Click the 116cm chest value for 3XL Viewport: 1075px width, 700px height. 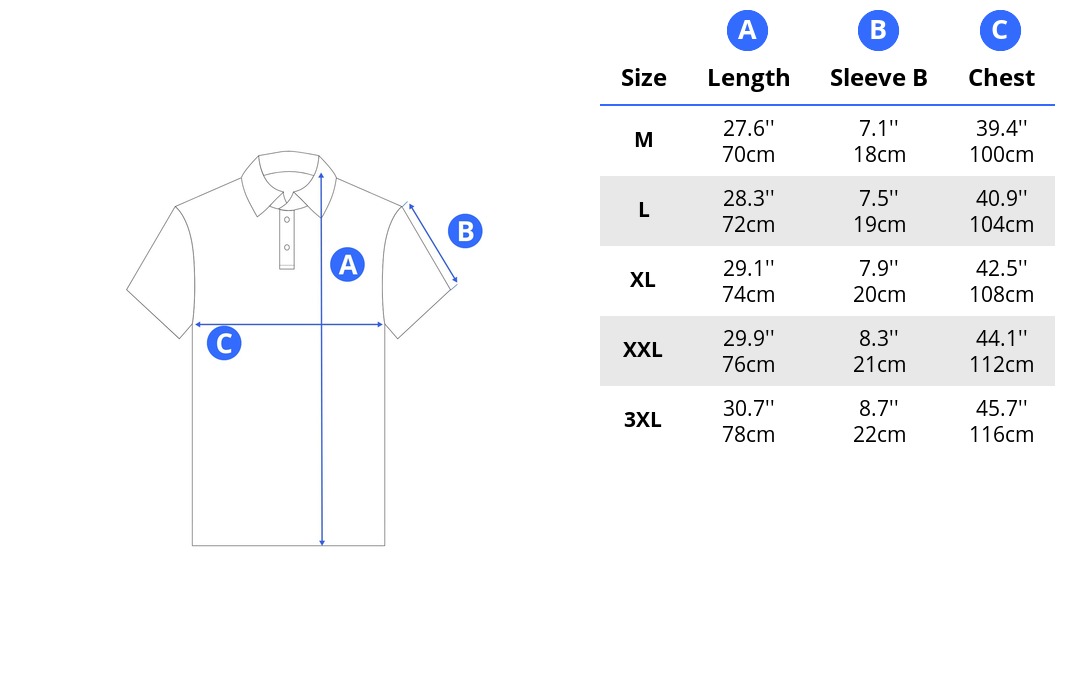coord(1001,434)
